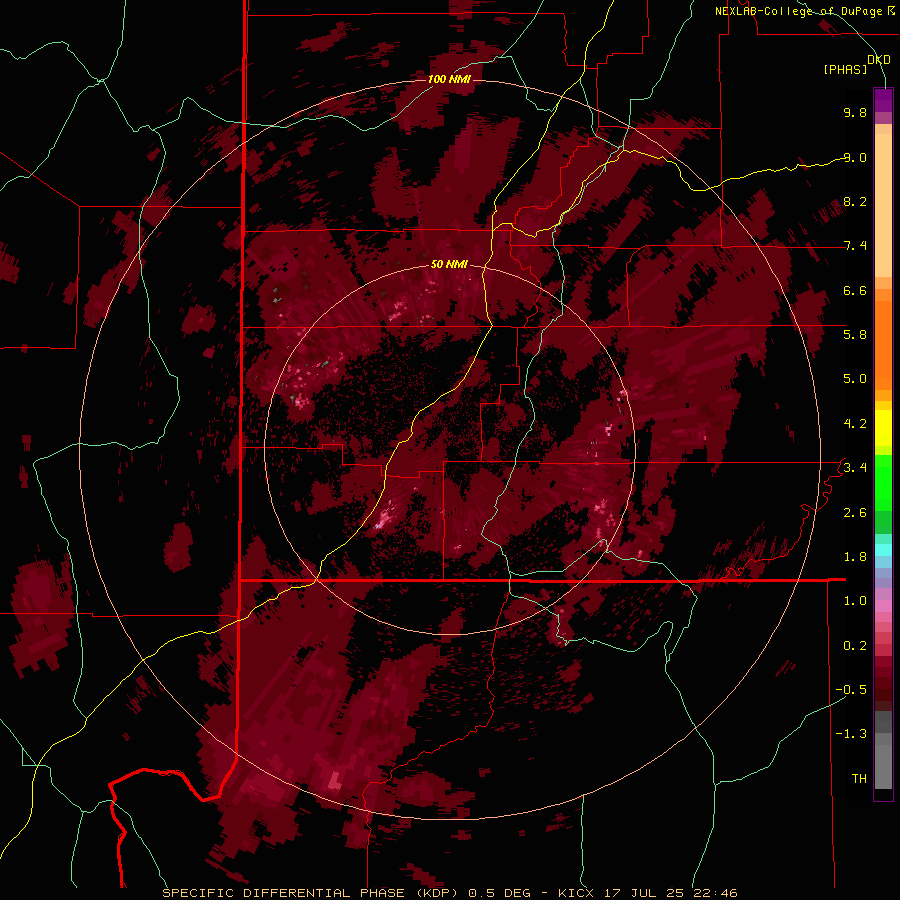The image size is (900, 900).
Task: Click the 5.0 scale value
Action: [x=855, y=379]
